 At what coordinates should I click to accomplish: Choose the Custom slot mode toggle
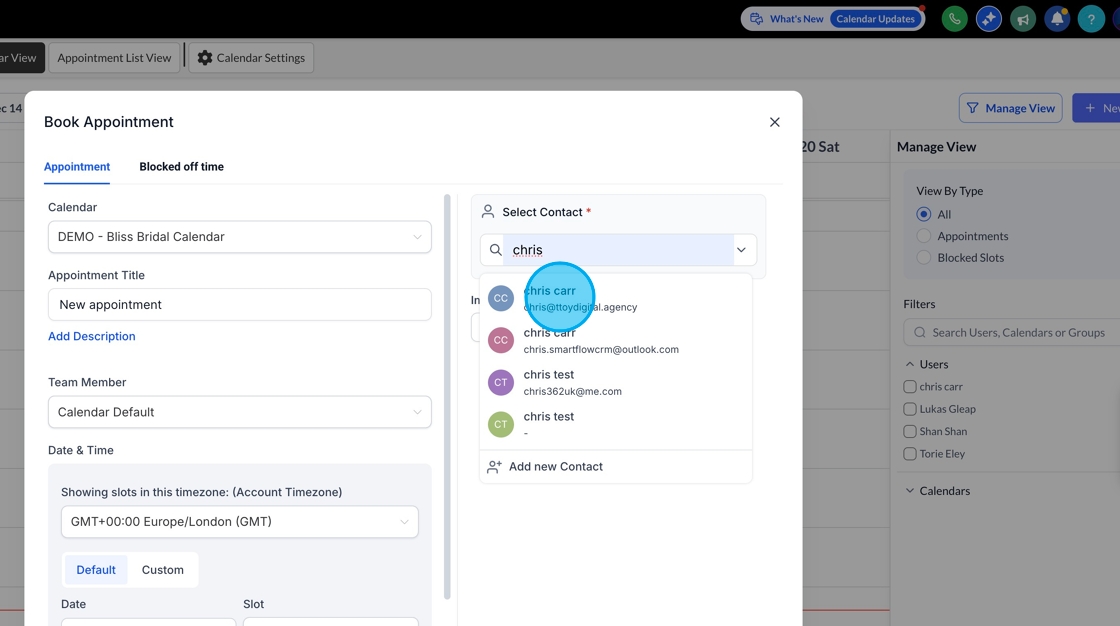tap(162, 570)
